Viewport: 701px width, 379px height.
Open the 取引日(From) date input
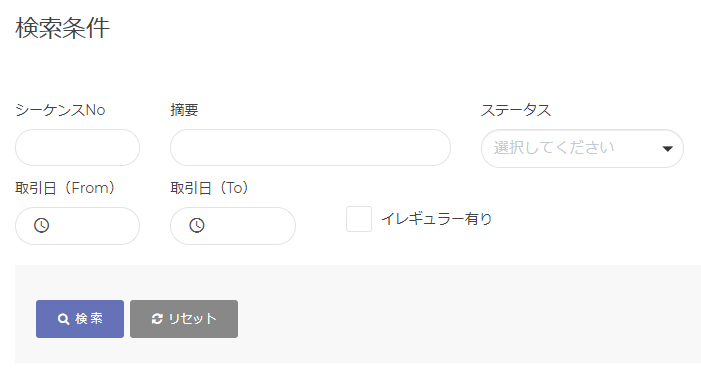click(77, 226)
